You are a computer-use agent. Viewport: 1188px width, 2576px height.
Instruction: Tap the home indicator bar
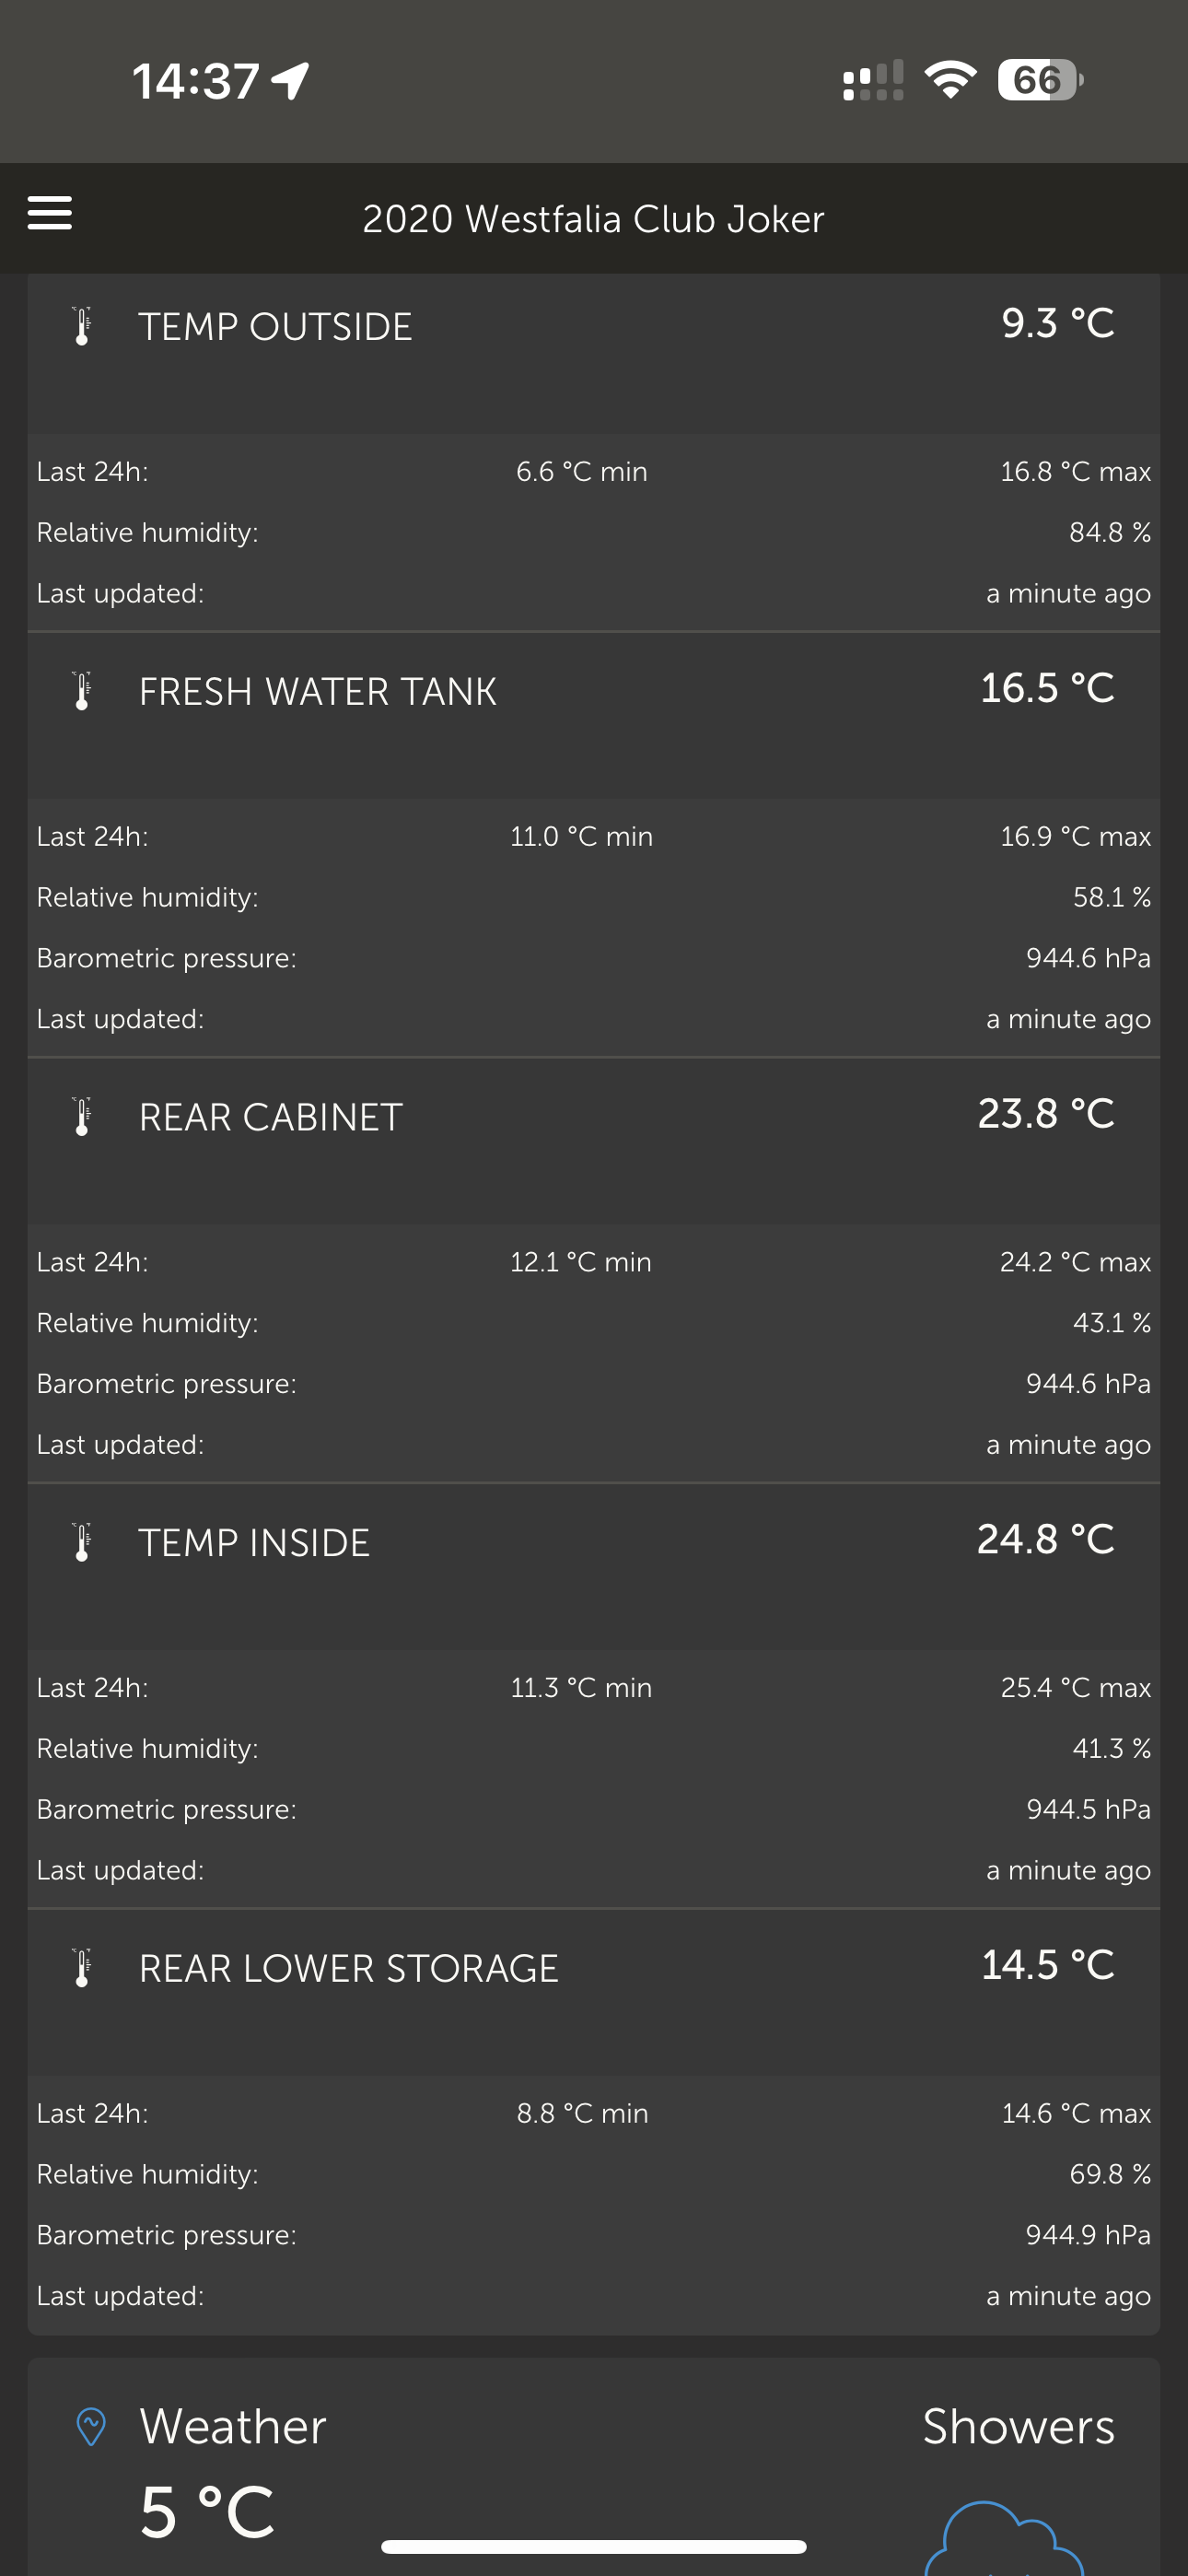pos(594,2546)
